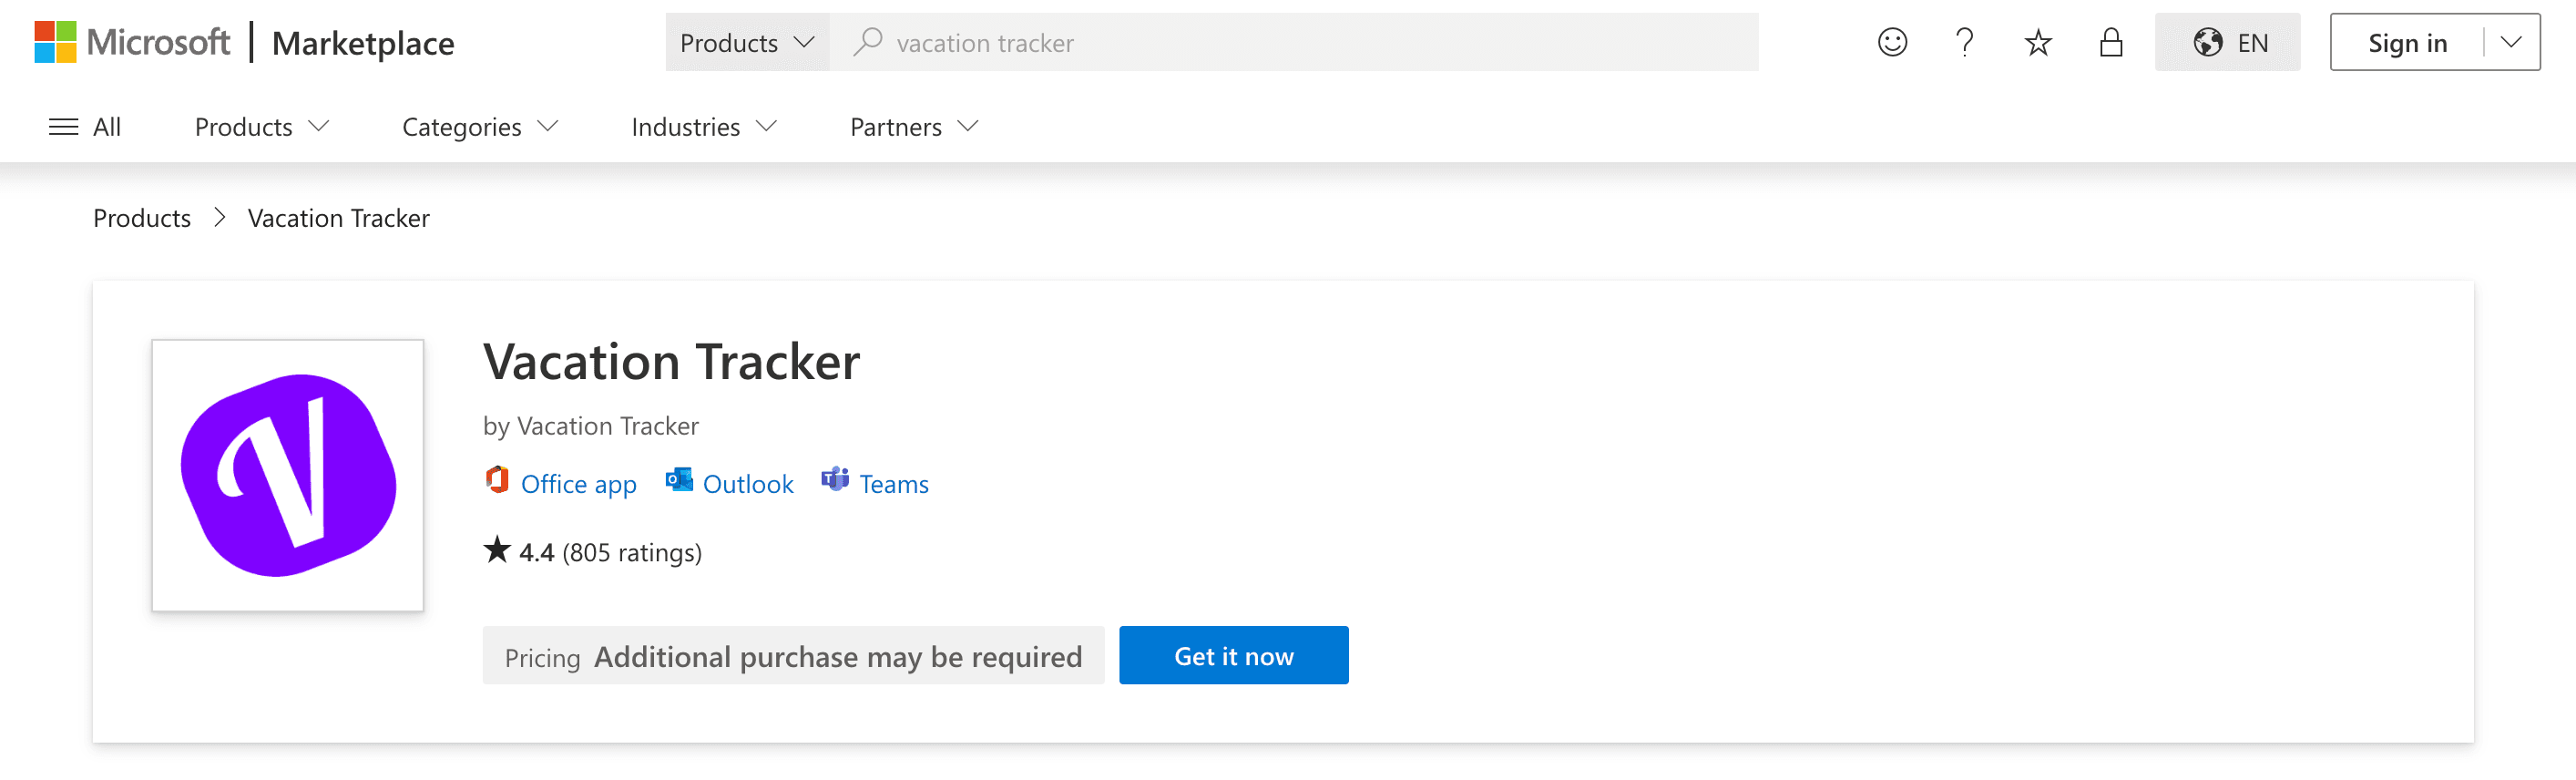Expand the Products navigation menu
This screenshot has height=780, width=2576.
(262, 127)
